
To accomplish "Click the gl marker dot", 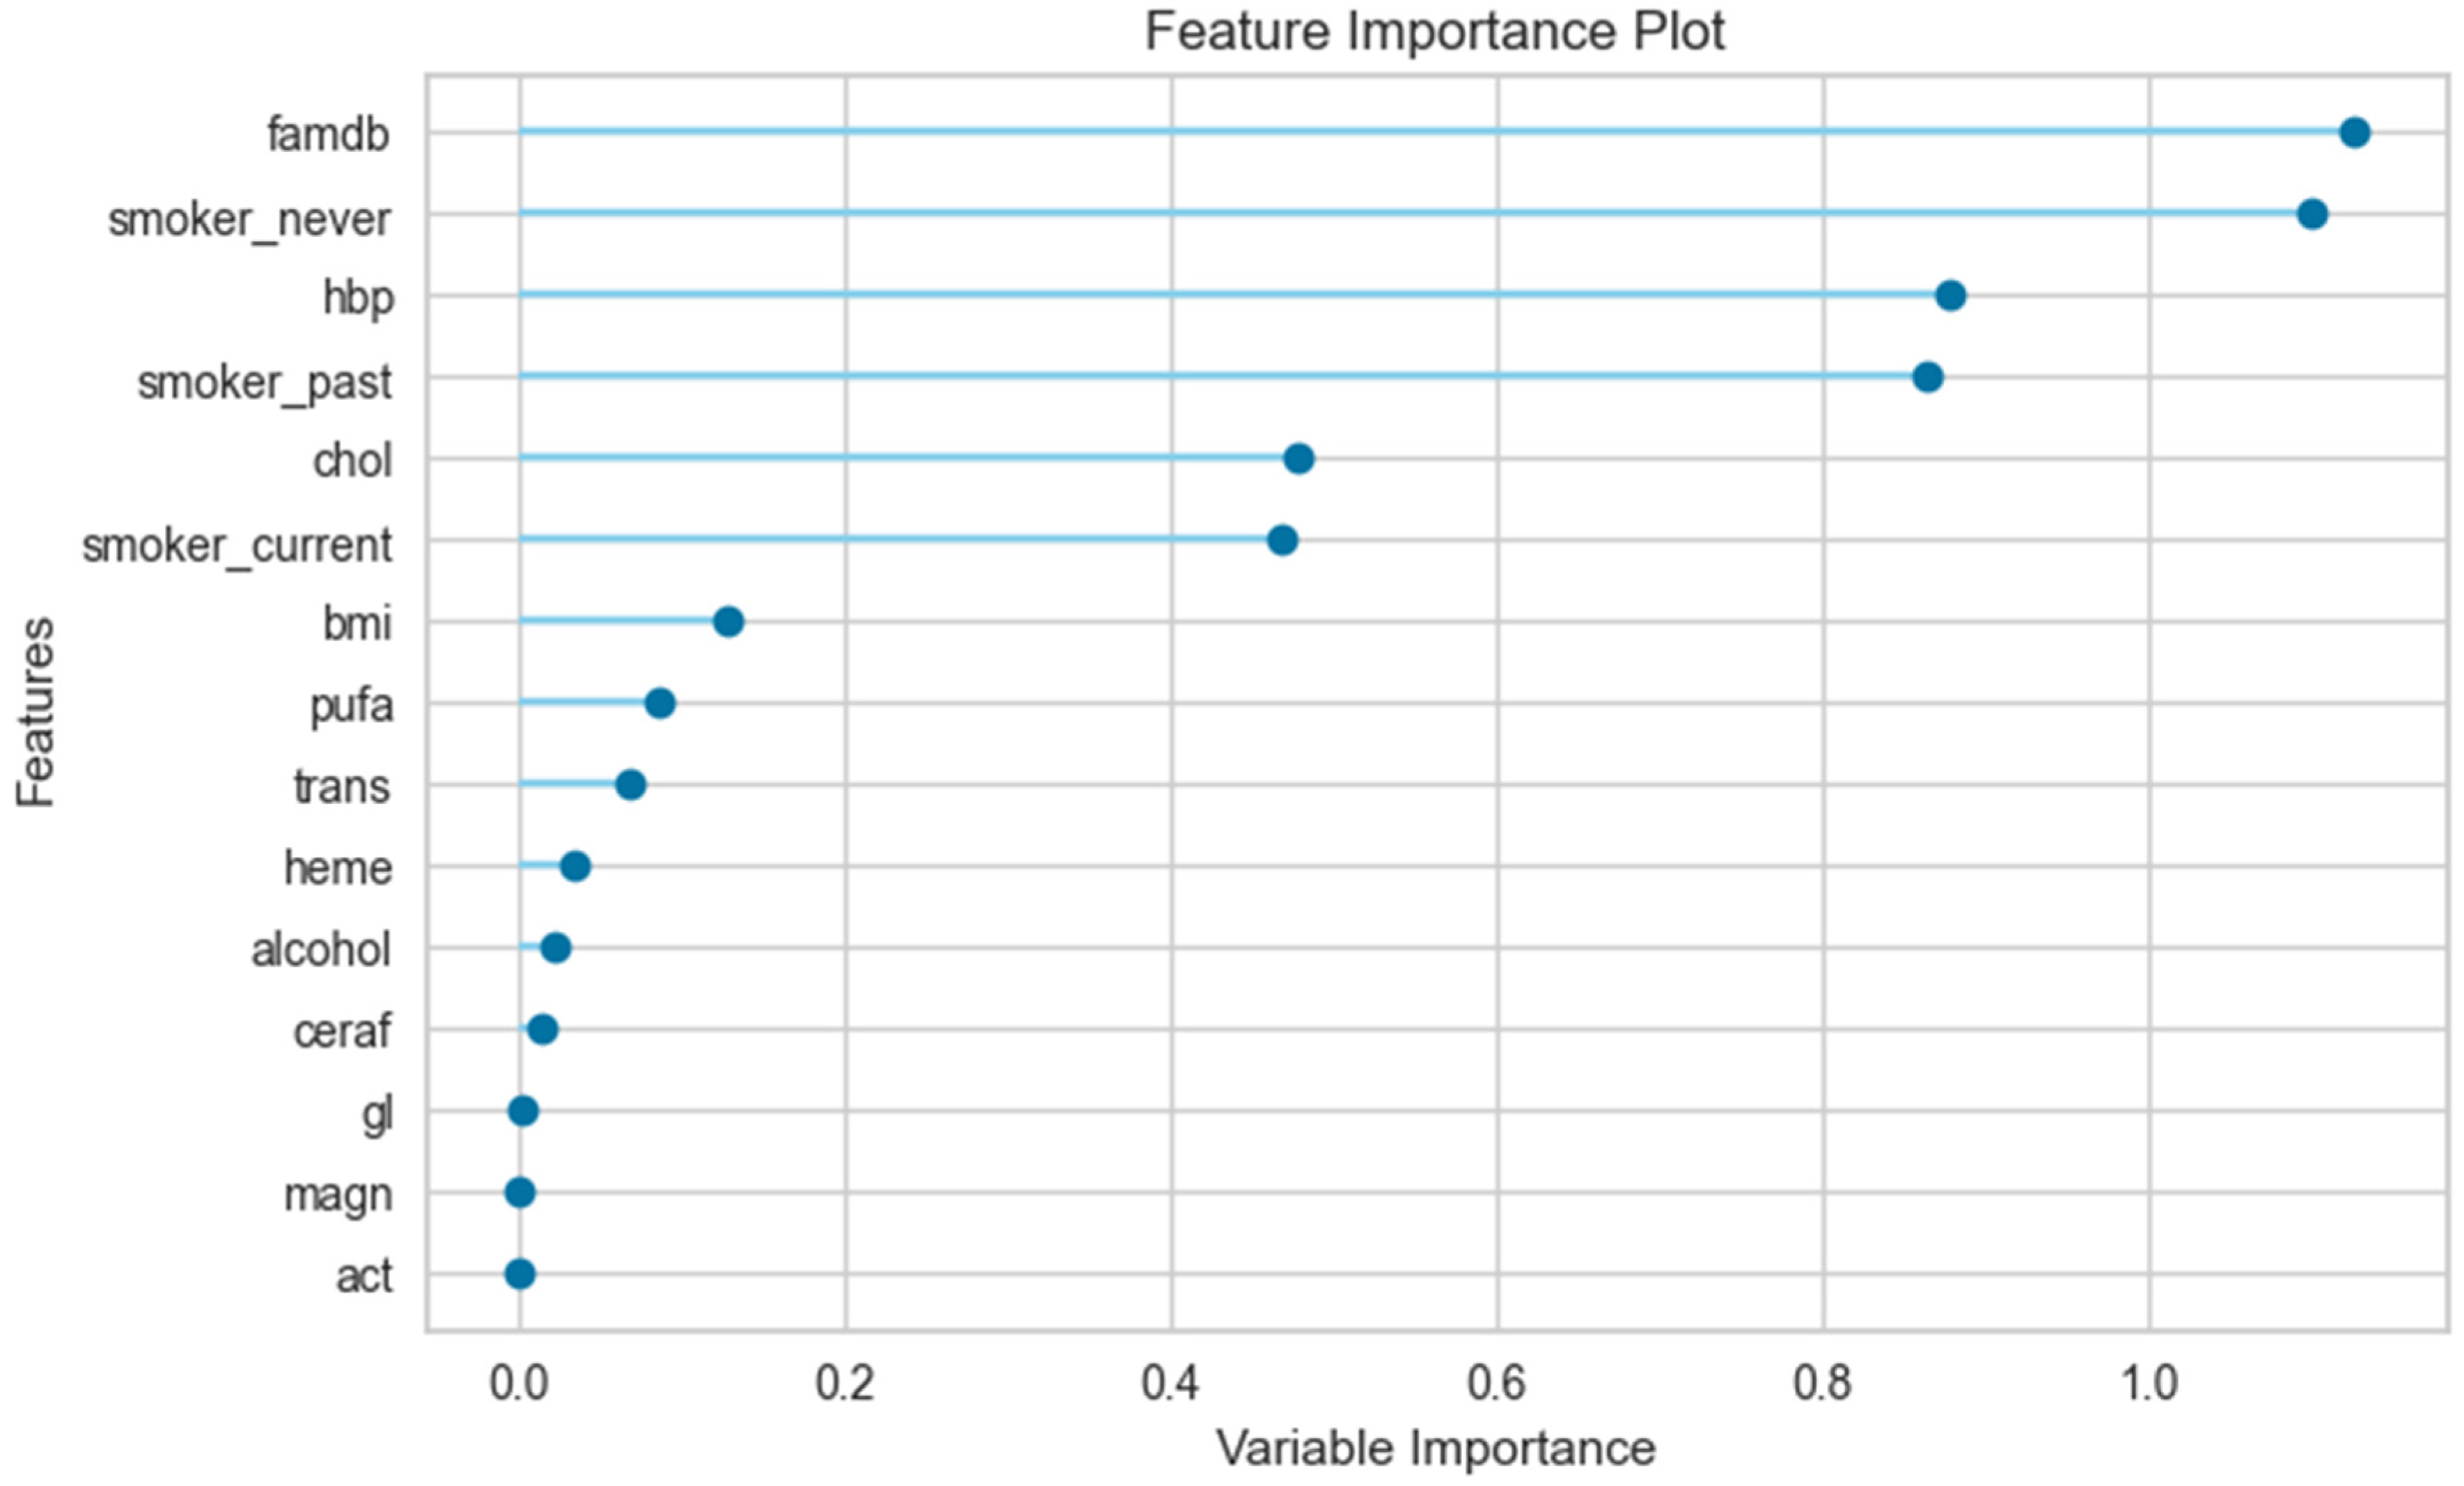I will click(523, 1111).
